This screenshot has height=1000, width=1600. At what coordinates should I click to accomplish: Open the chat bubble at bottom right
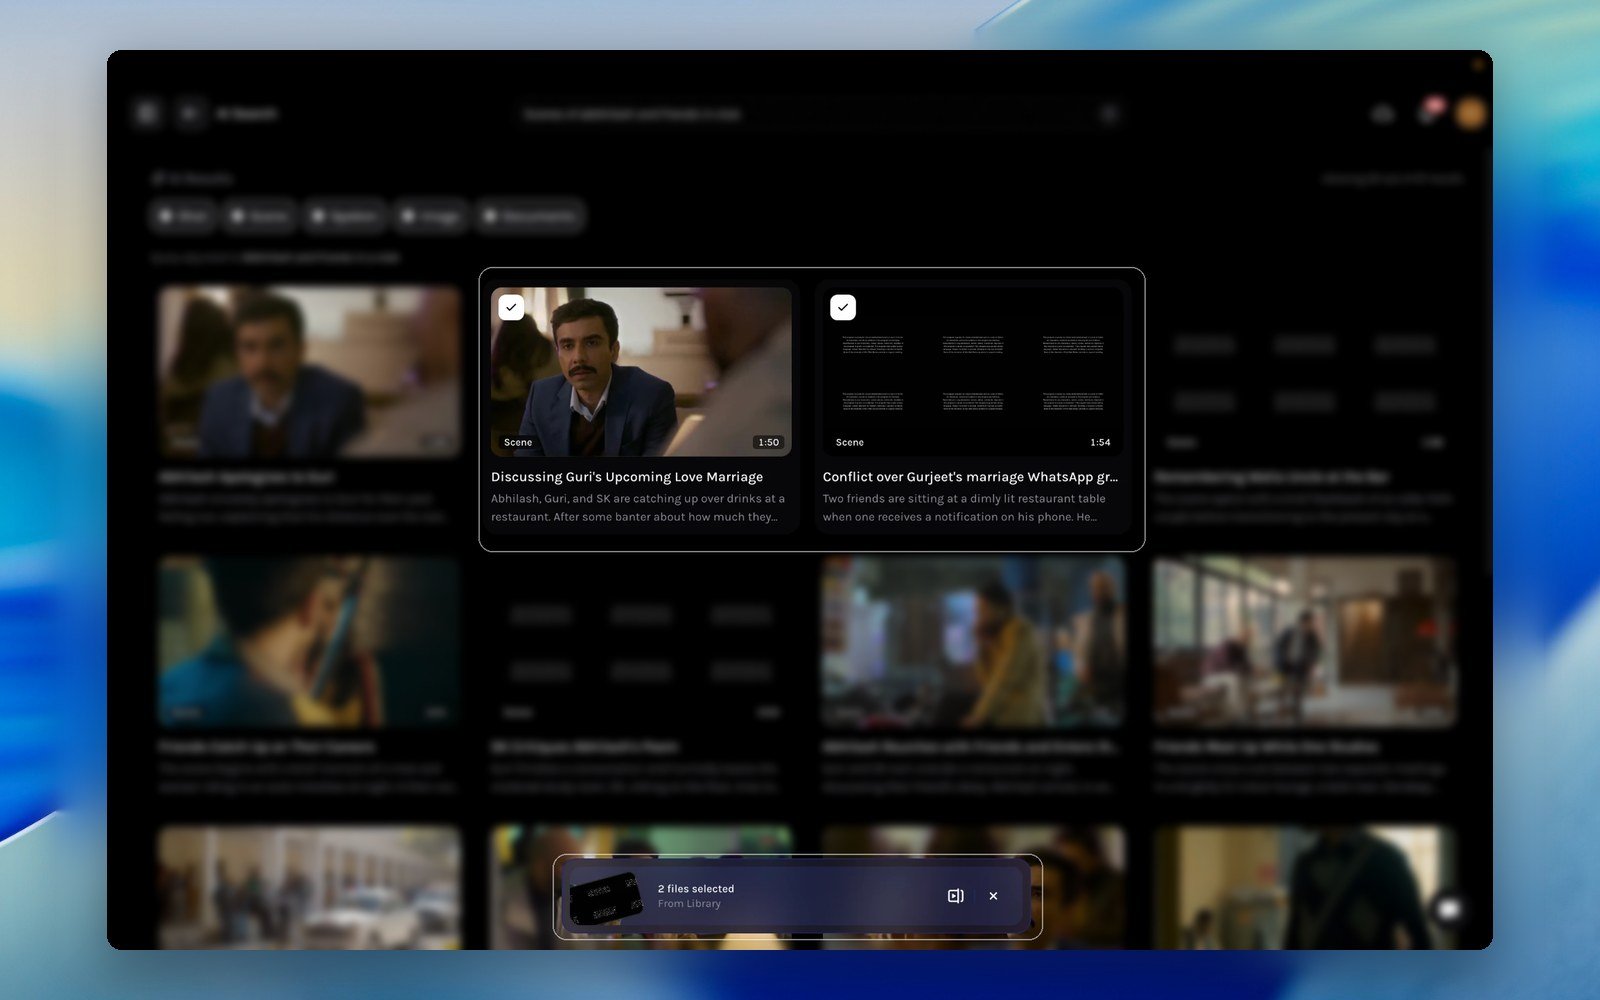pyautogui.click(x=1449, y=909)
